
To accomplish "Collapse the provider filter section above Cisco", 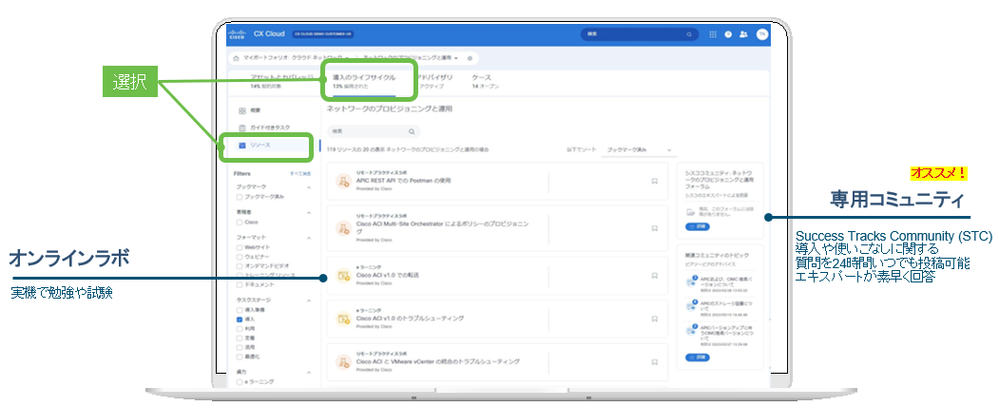I will pyautogui.click(x=309, y=213).
